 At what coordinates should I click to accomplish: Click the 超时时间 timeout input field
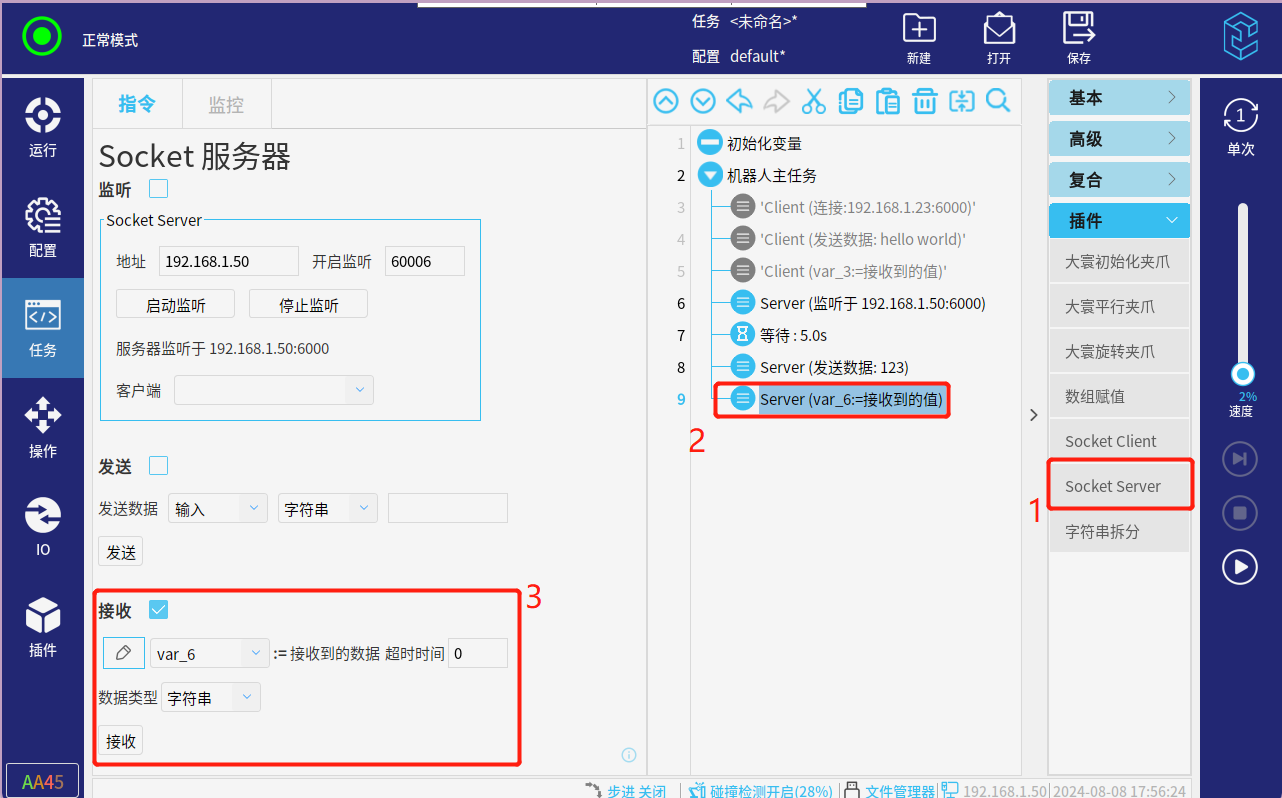(478, 653)
